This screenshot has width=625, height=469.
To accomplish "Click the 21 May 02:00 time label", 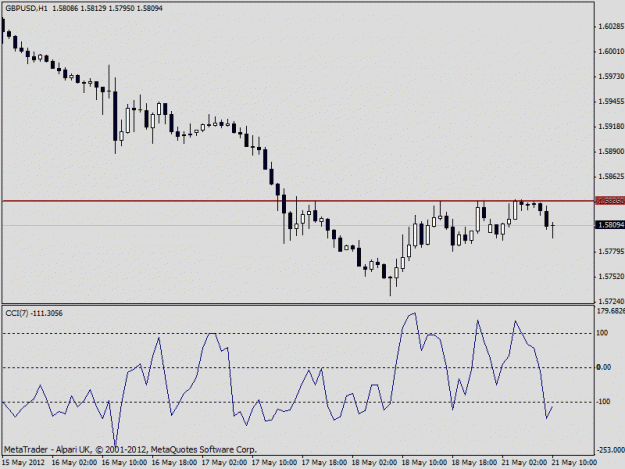I will point(524,463).
